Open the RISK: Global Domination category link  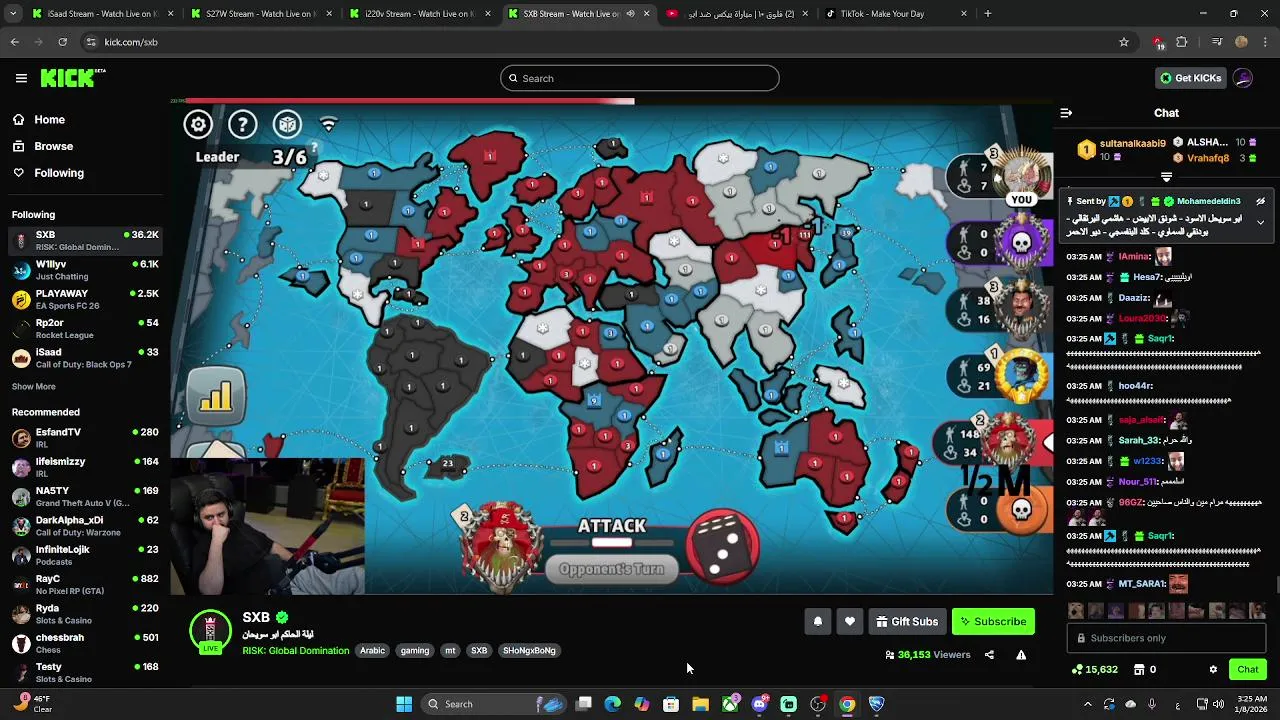click(295, 651)
